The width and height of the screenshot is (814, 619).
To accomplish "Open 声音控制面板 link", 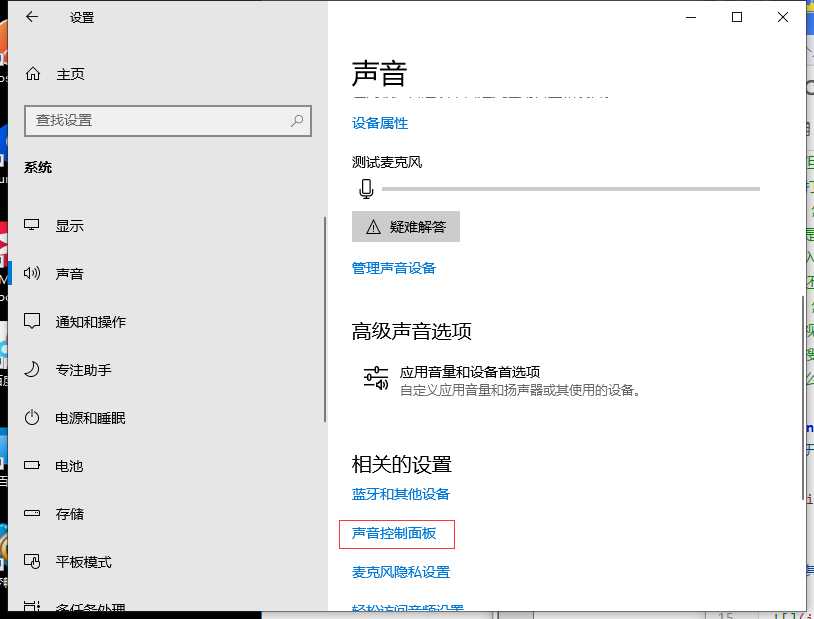I will (394, 533).
